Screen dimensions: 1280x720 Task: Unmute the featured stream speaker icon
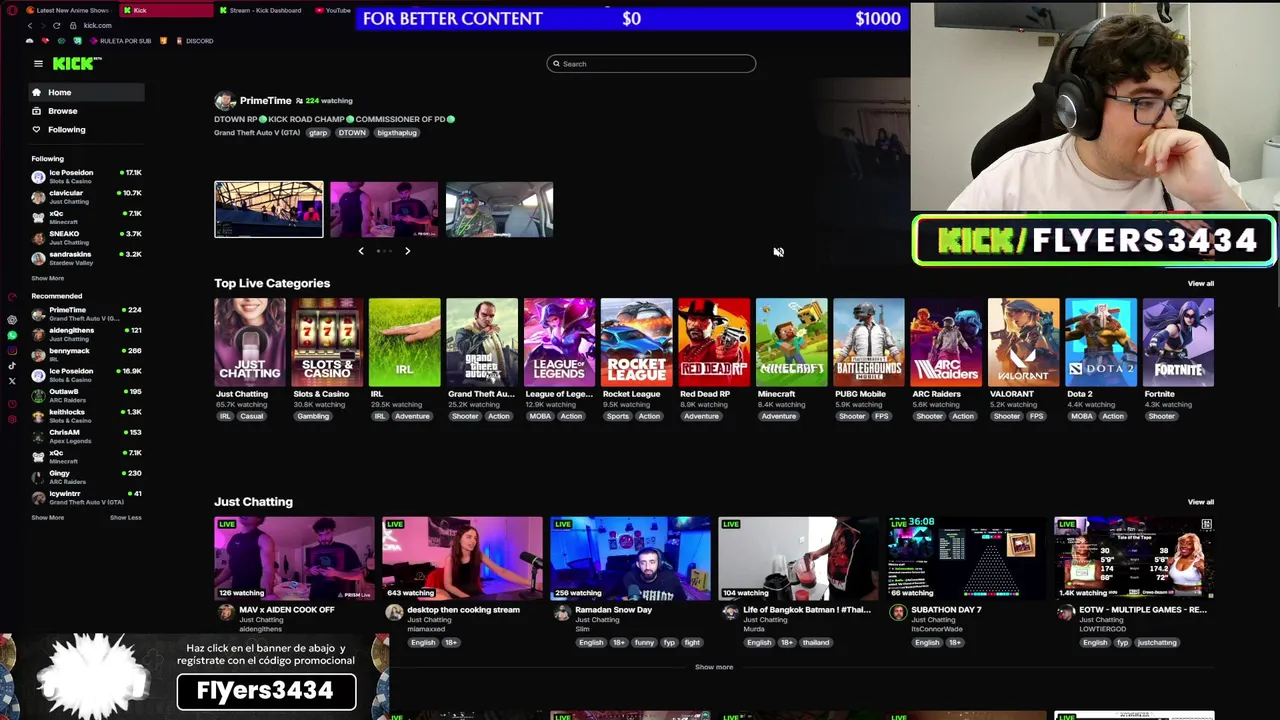[x=778, y=252]
